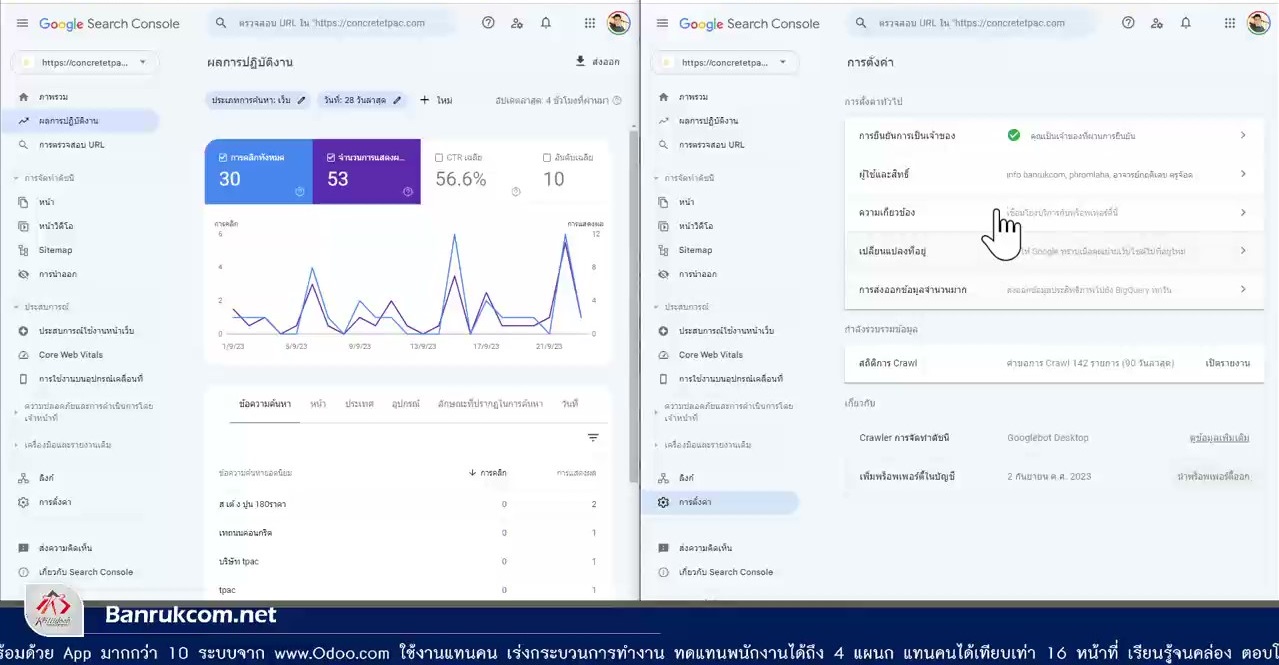The height and width of the screenshot is (665, 1279).
Task: Open การนำออก removals in right window sidebar
Action: point(720,274)
